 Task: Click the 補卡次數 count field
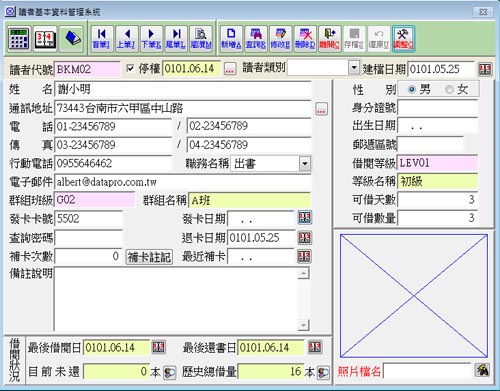pyautogui.click(x=88, y=256)
